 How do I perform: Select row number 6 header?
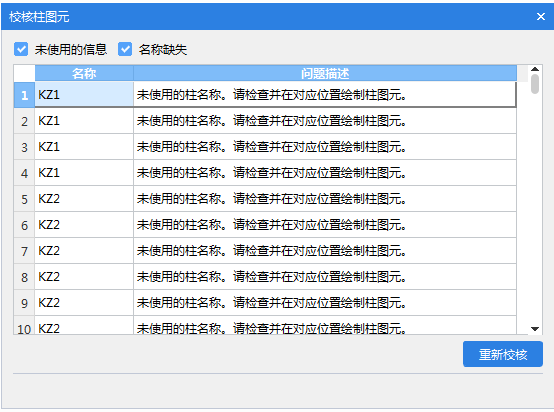coord(24,225)
